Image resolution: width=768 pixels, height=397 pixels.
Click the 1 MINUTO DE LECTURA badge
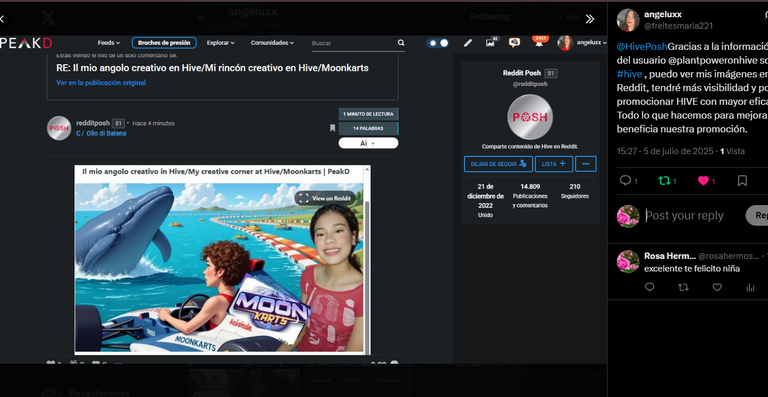[368, 114]
